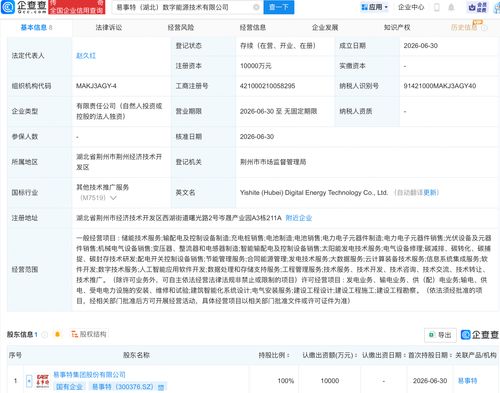The width and height of the screenshot is (500, 393).
Task: Click the small icon after 300376.SZ
Action: click(x=161, y=387)
